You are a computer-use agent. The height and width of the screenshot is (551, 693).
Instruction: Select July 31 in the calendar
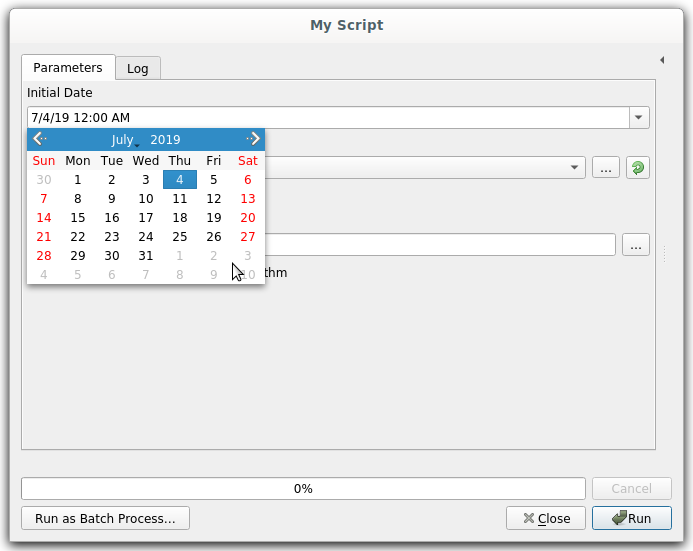(x=146, y=255)
